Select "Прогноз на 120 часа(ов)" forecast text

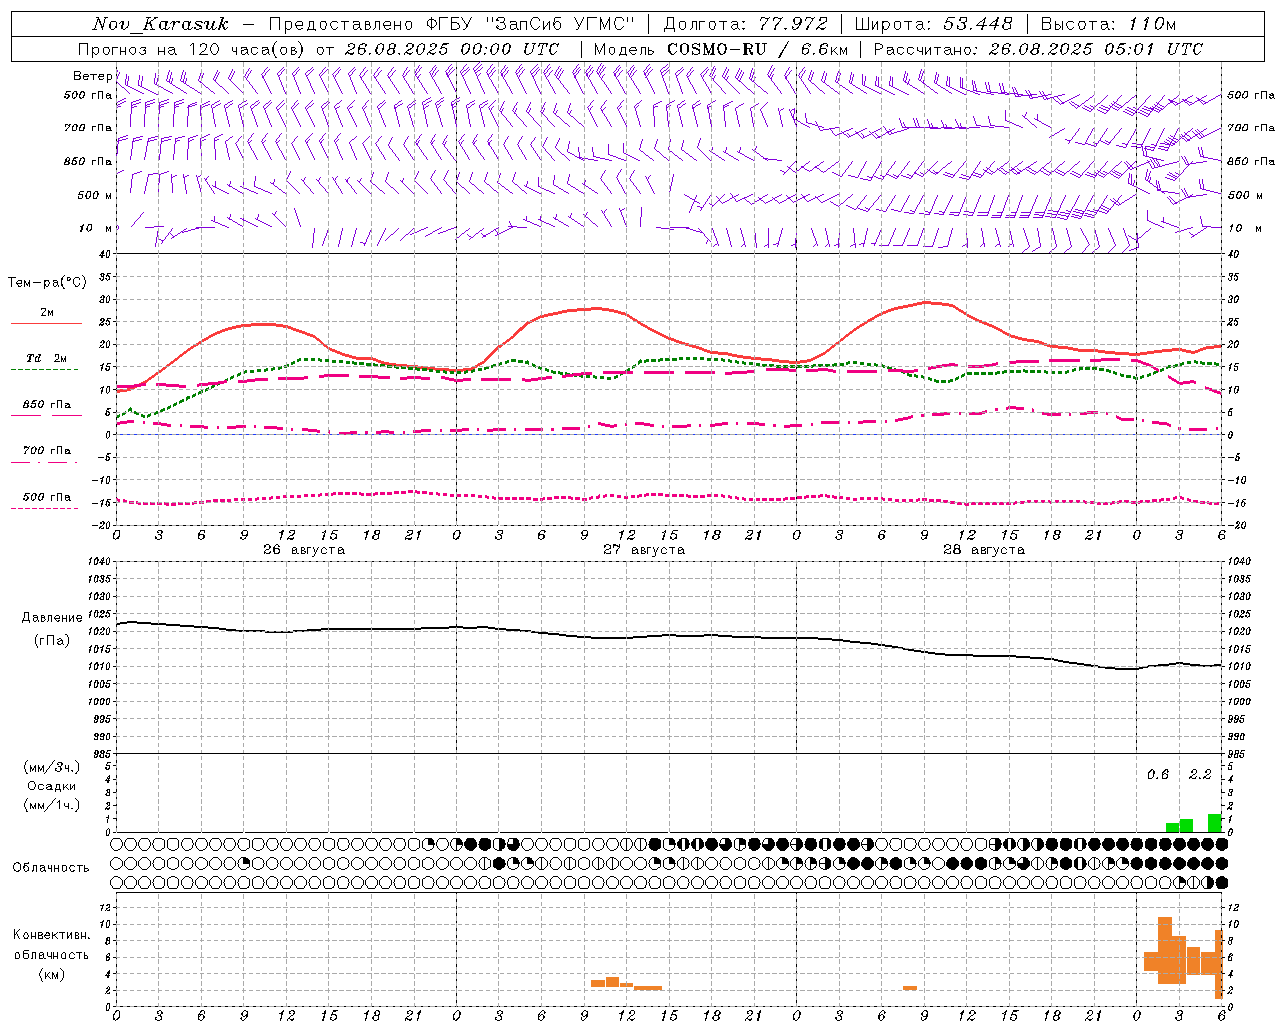click(192, 49)
